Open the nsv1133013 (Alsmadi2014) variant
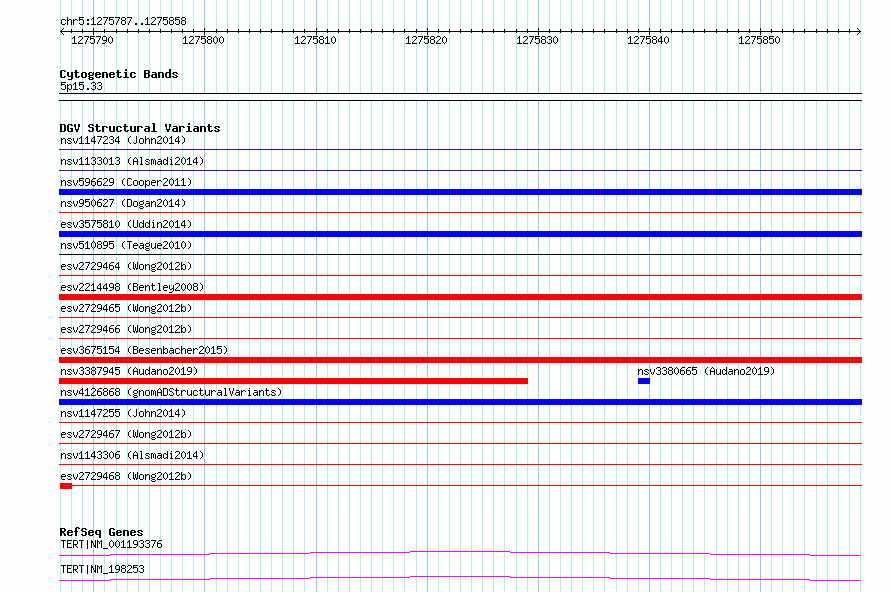 coord(132,161)
